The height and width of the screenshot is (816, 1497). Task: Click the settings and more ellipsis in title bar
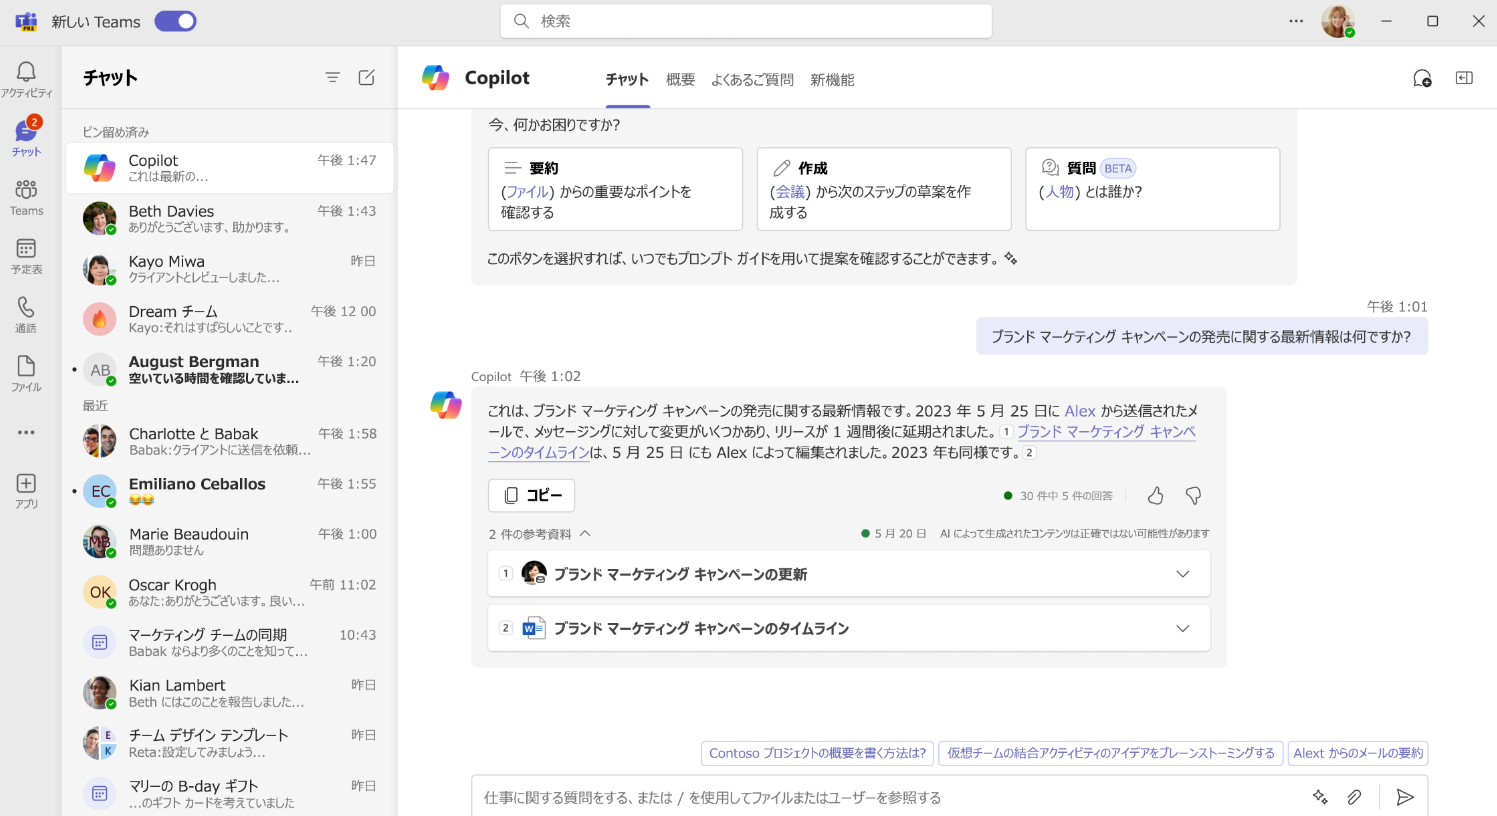pos(1296,21)
